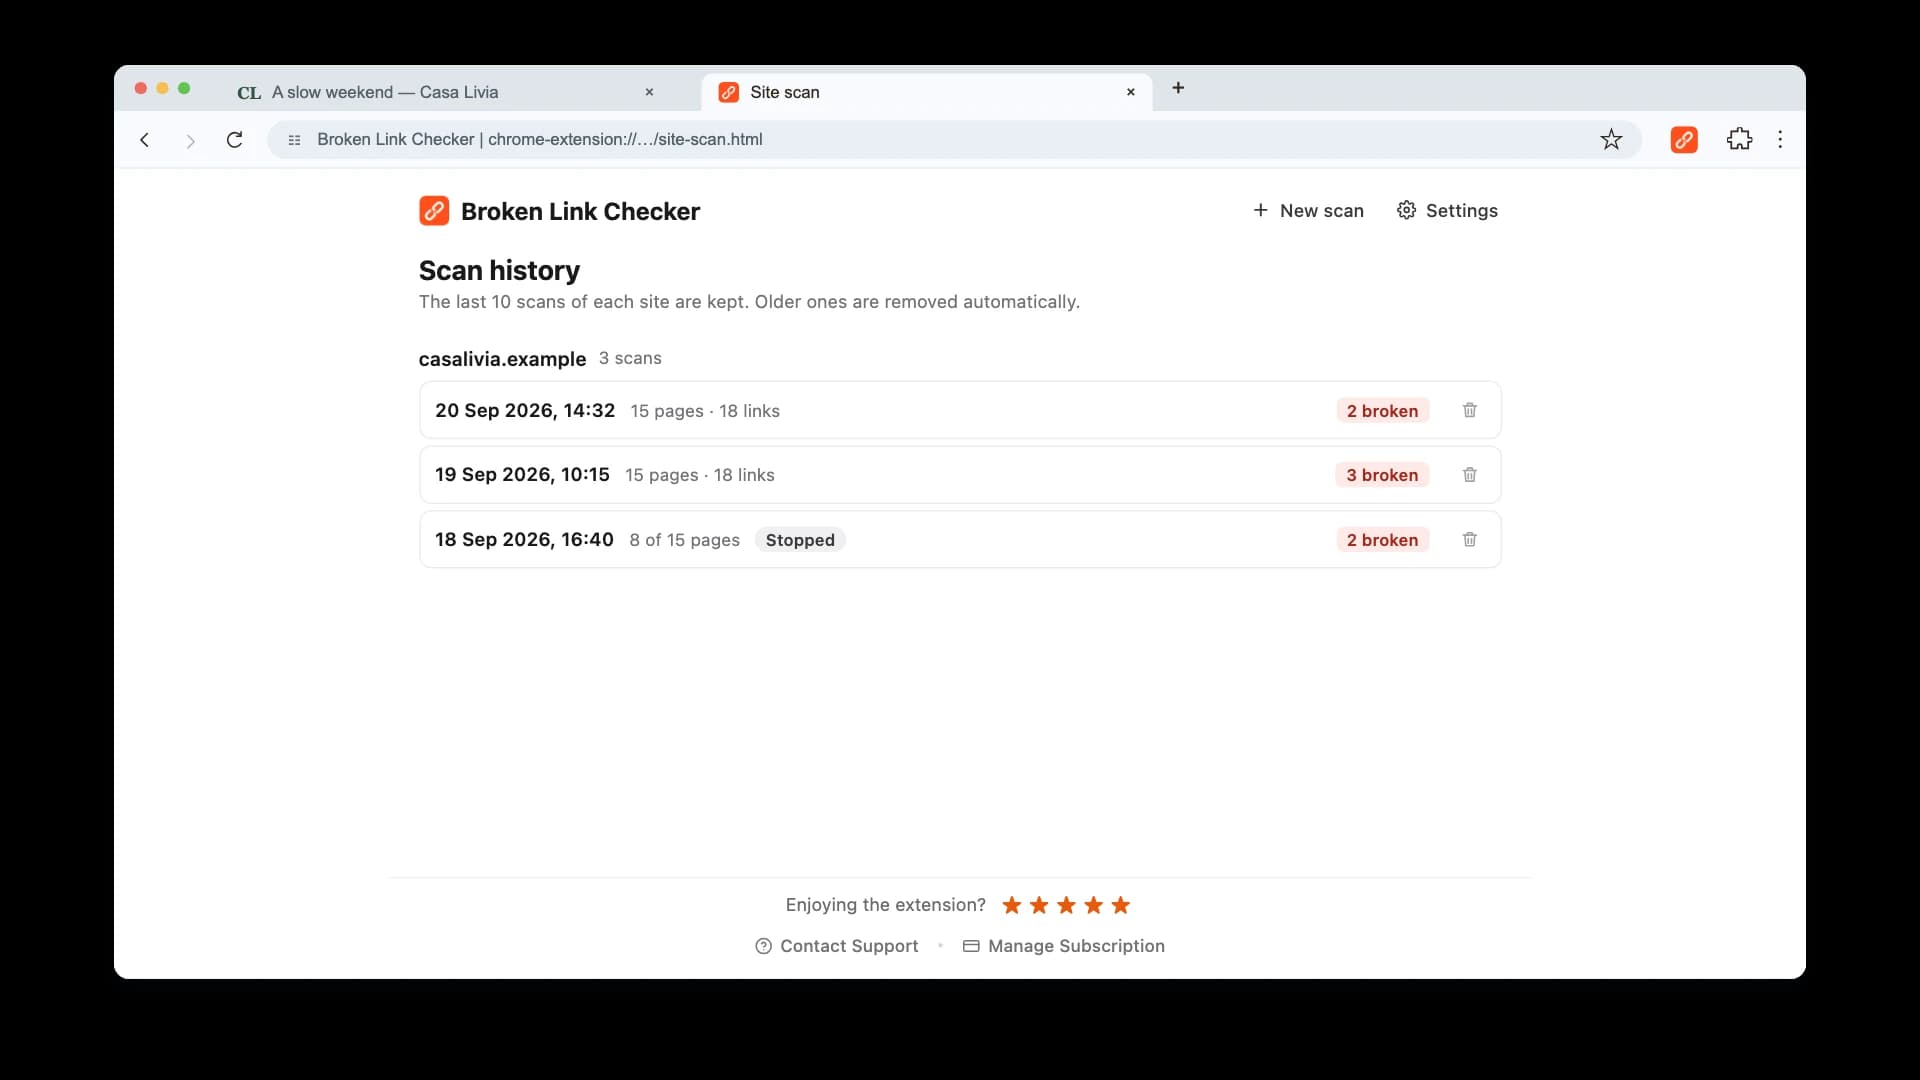Rate the extension four stars
1920x1080 pixels.
pos(1094,905)
